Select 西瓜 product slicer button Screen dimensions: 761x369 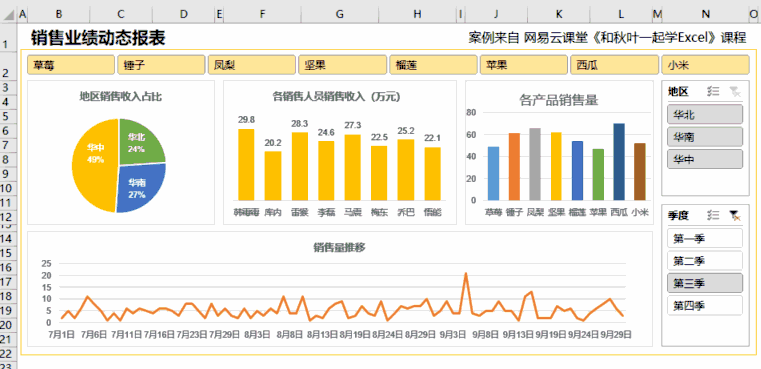click(x=614, y=65)
